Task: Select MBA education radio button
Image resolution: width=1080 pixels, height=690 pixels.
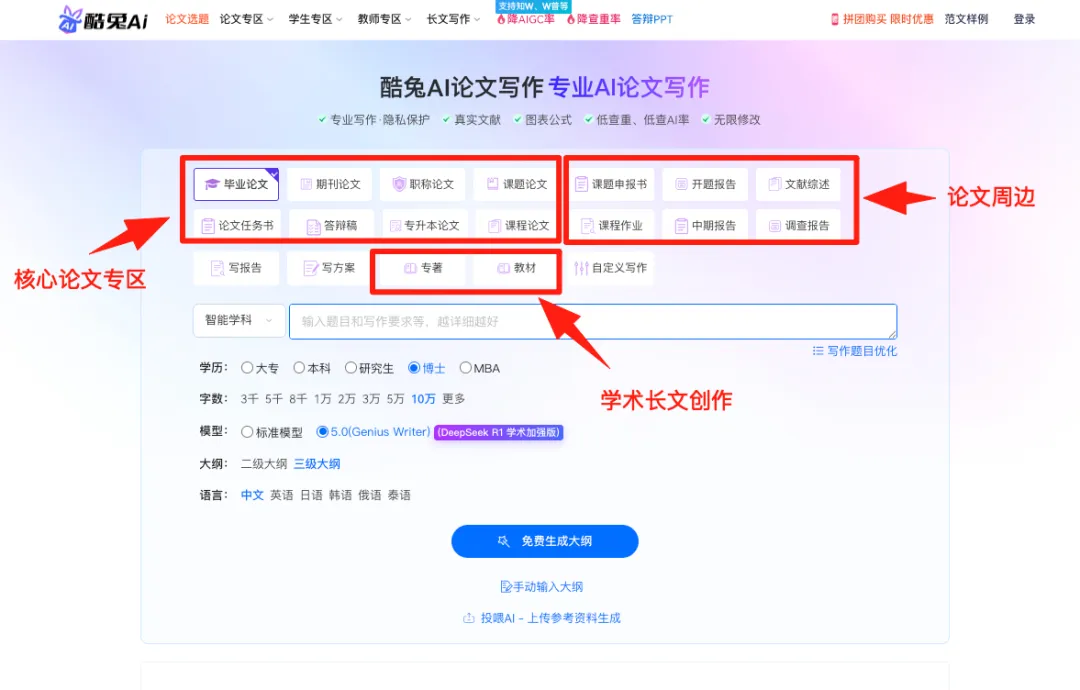Action: click(466, 368)
